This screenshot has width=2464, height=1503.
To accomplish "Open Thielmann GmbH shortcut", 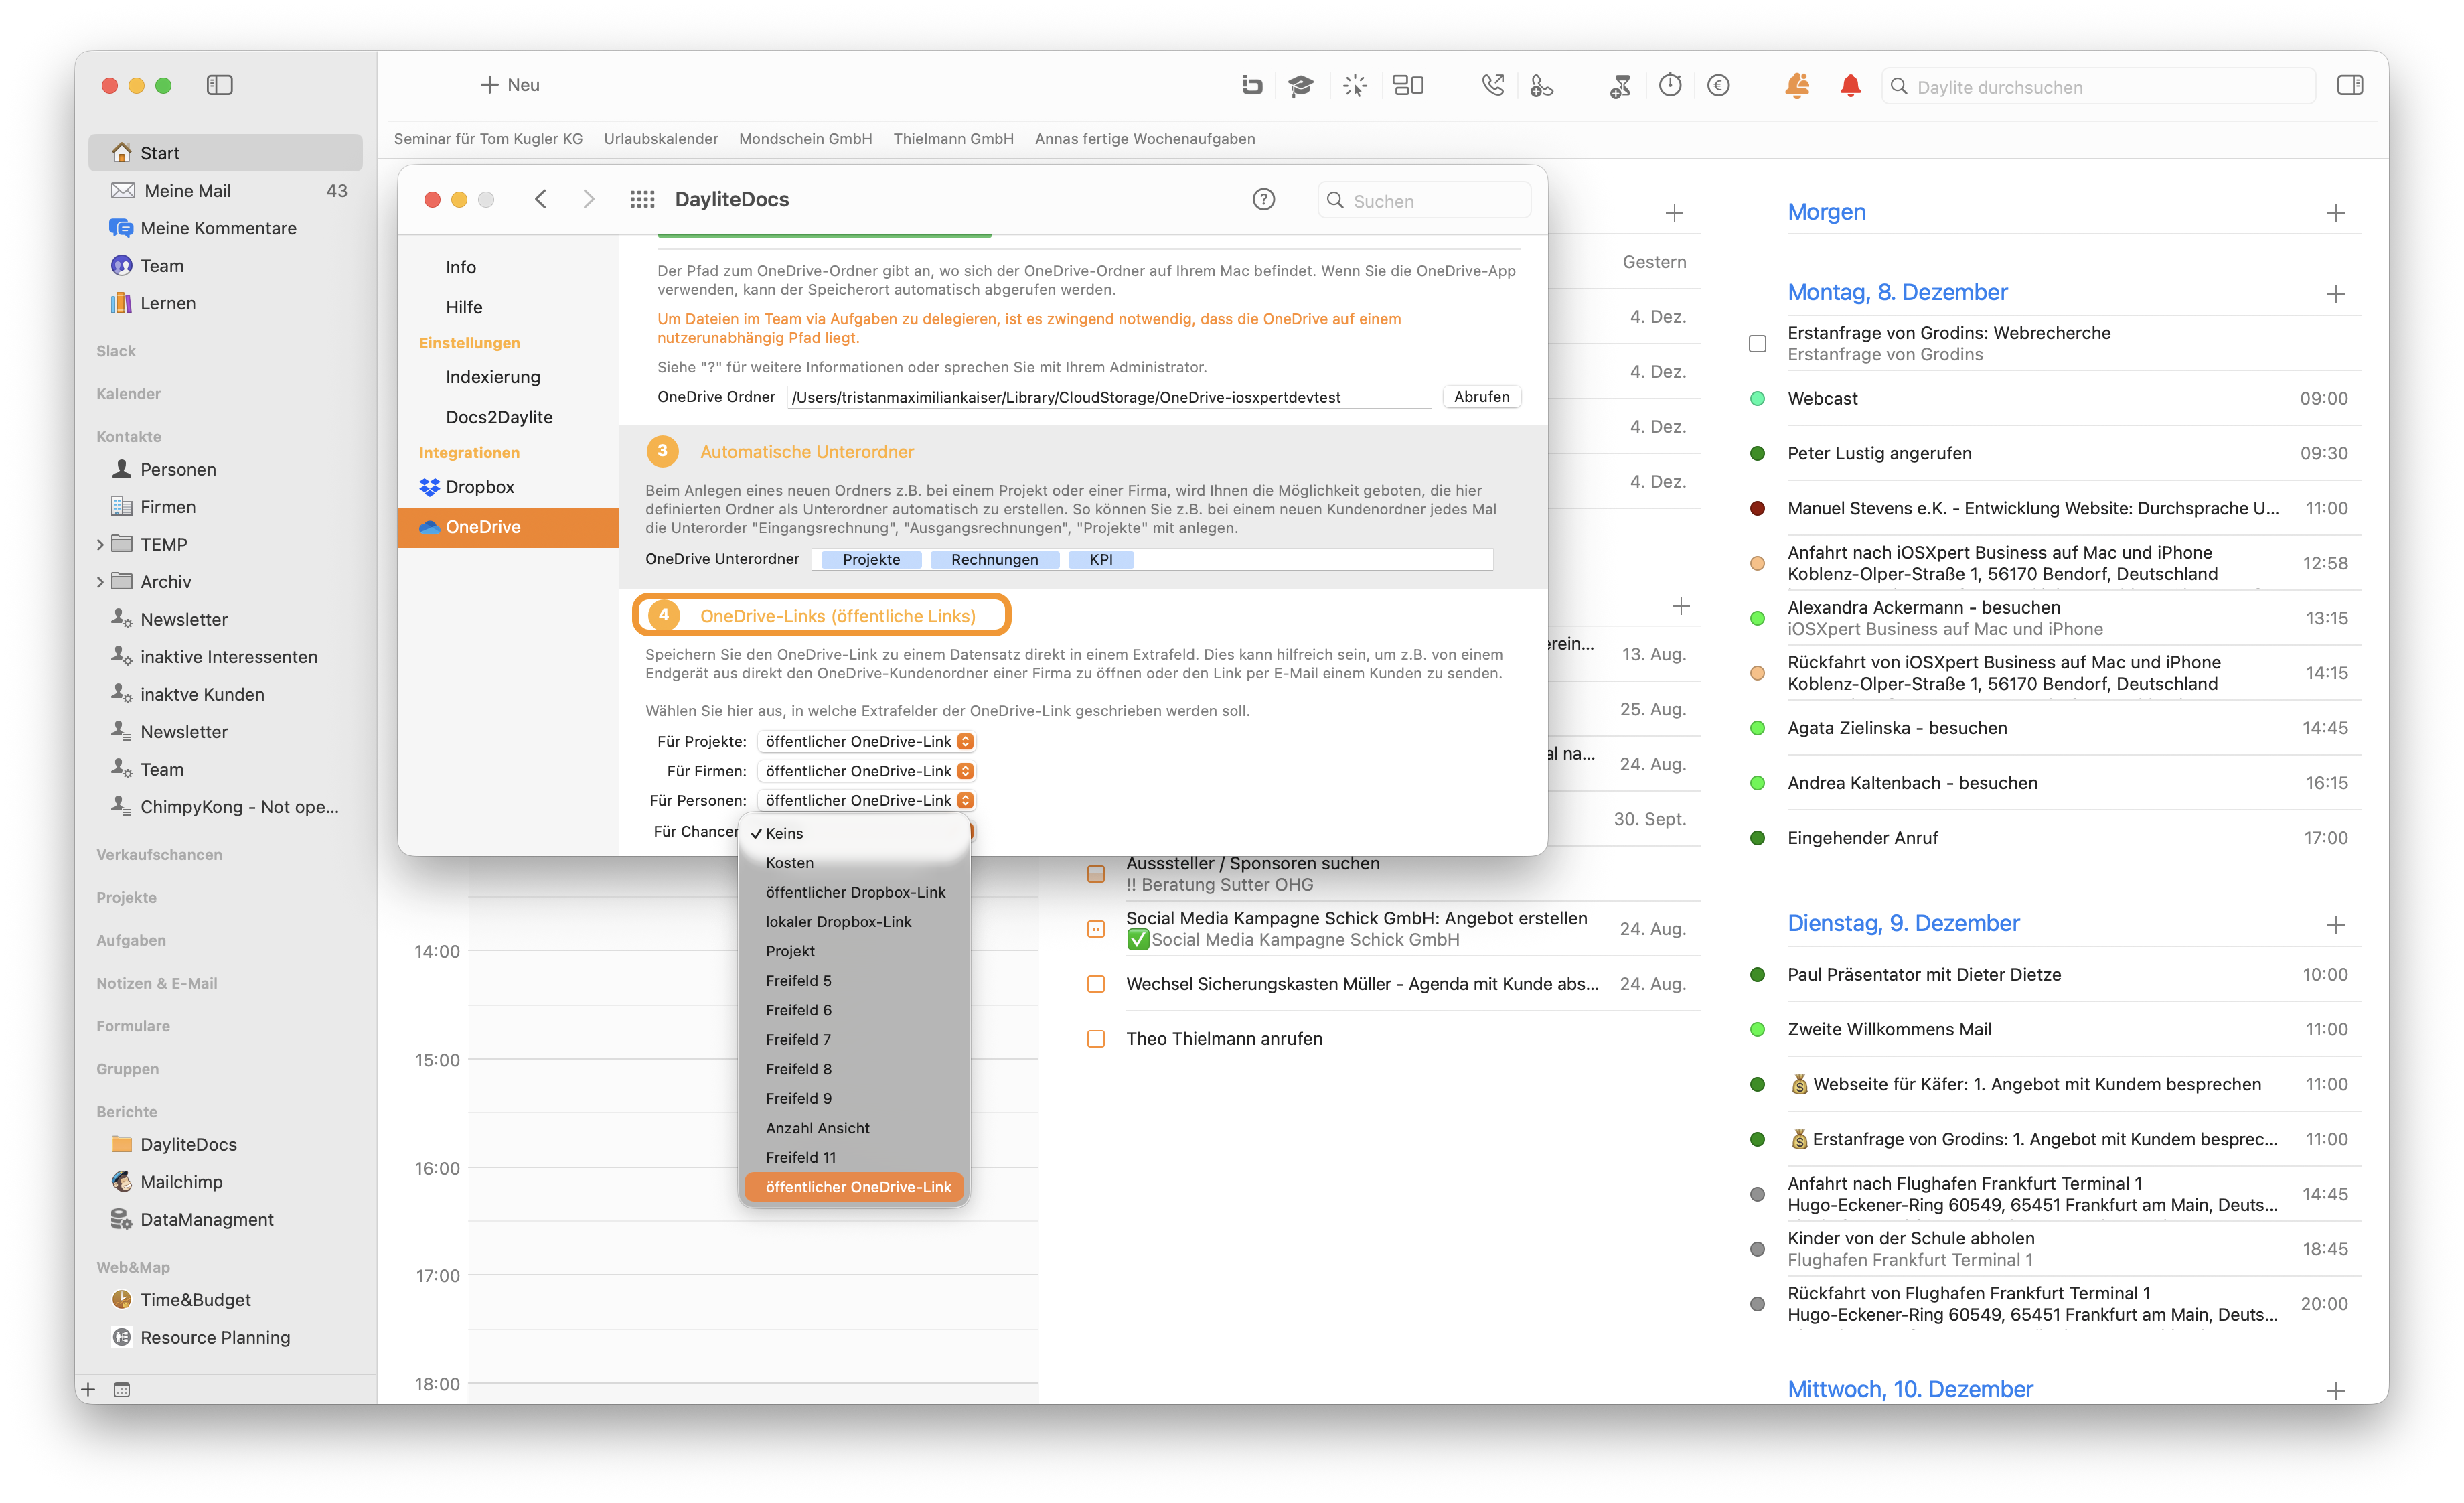I will click(x=953, y=139).
